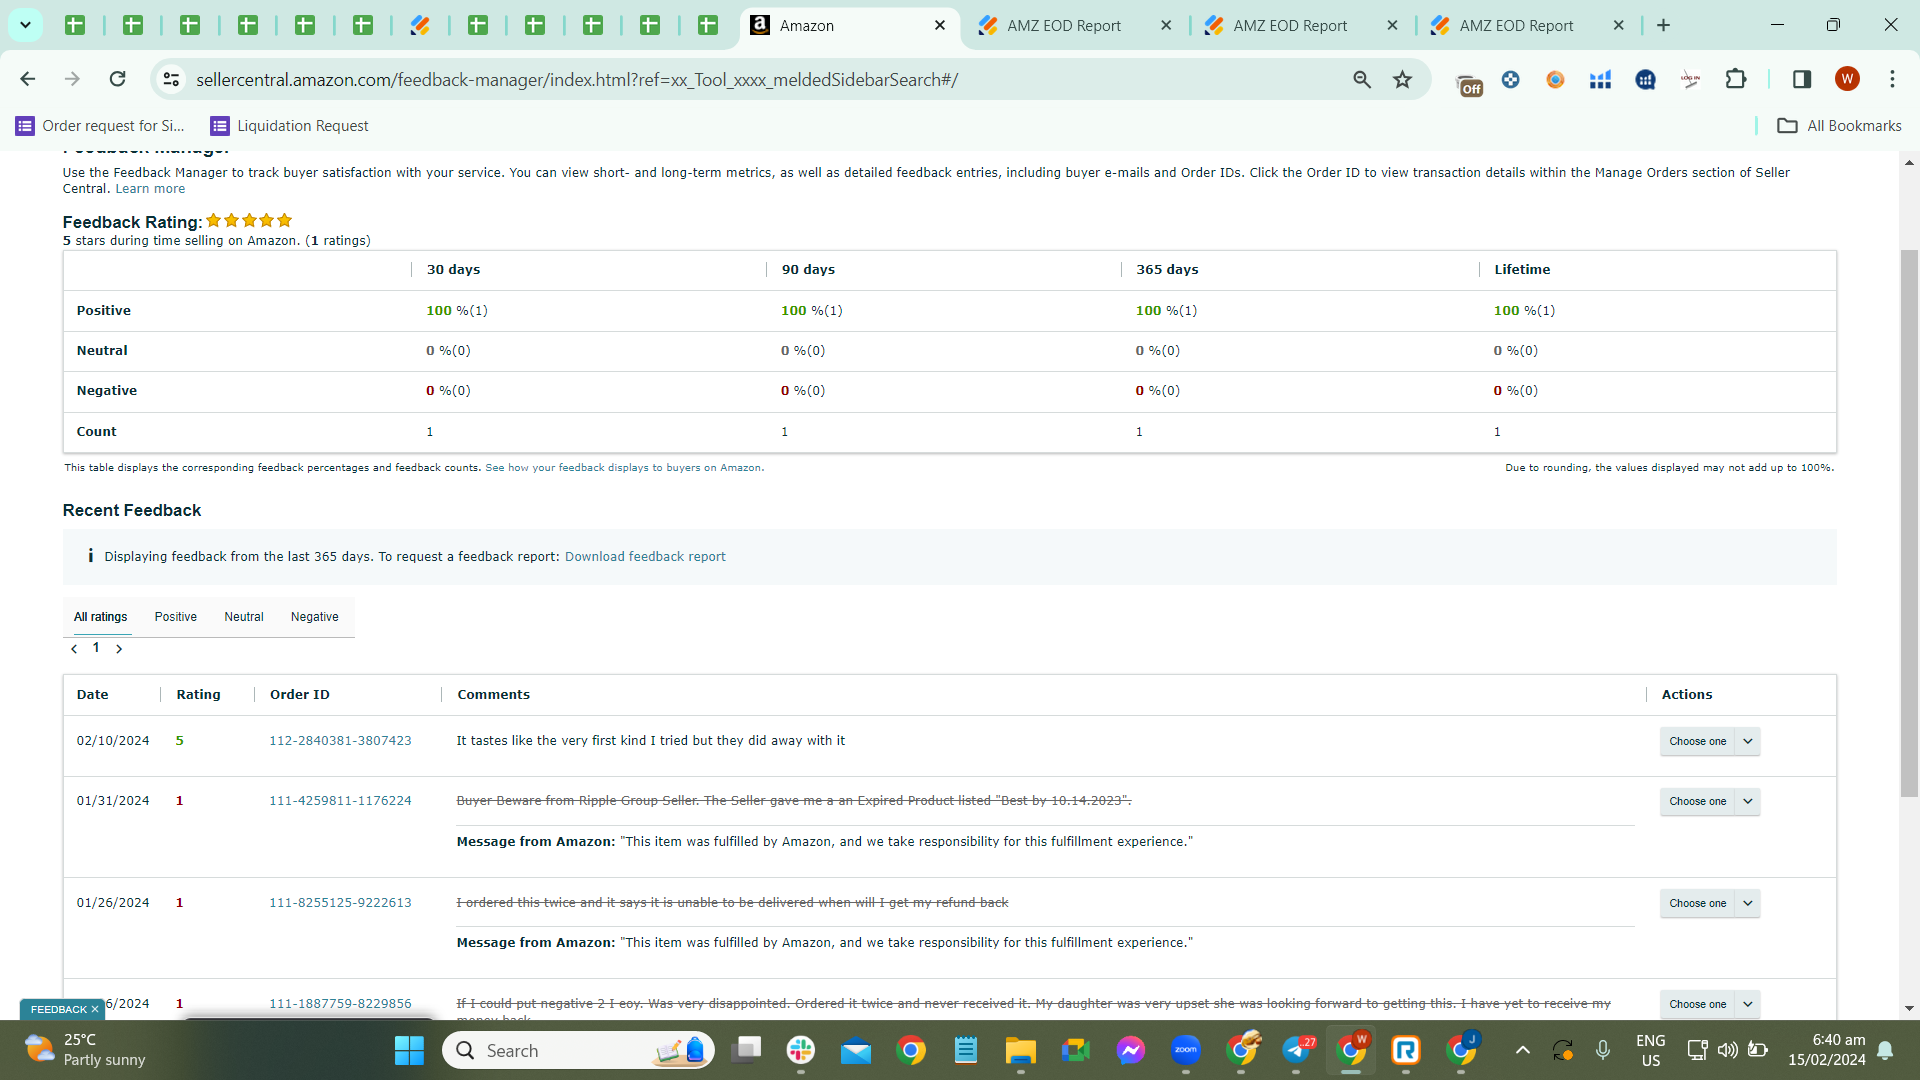1920x1080 pixels.
Task: Open the Windows Start menu
Action: 409,1050
